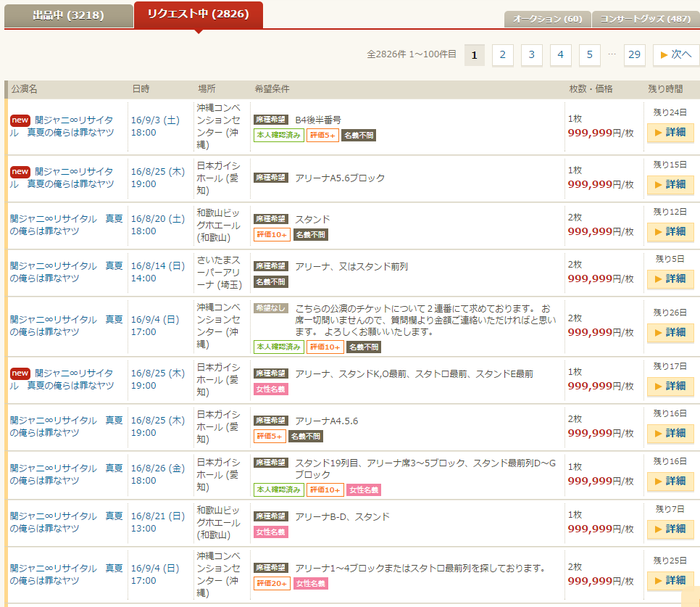
Task: Switch to the 出品中 (3218) tab
Action: pyautogui.click(x=68, y=16)
